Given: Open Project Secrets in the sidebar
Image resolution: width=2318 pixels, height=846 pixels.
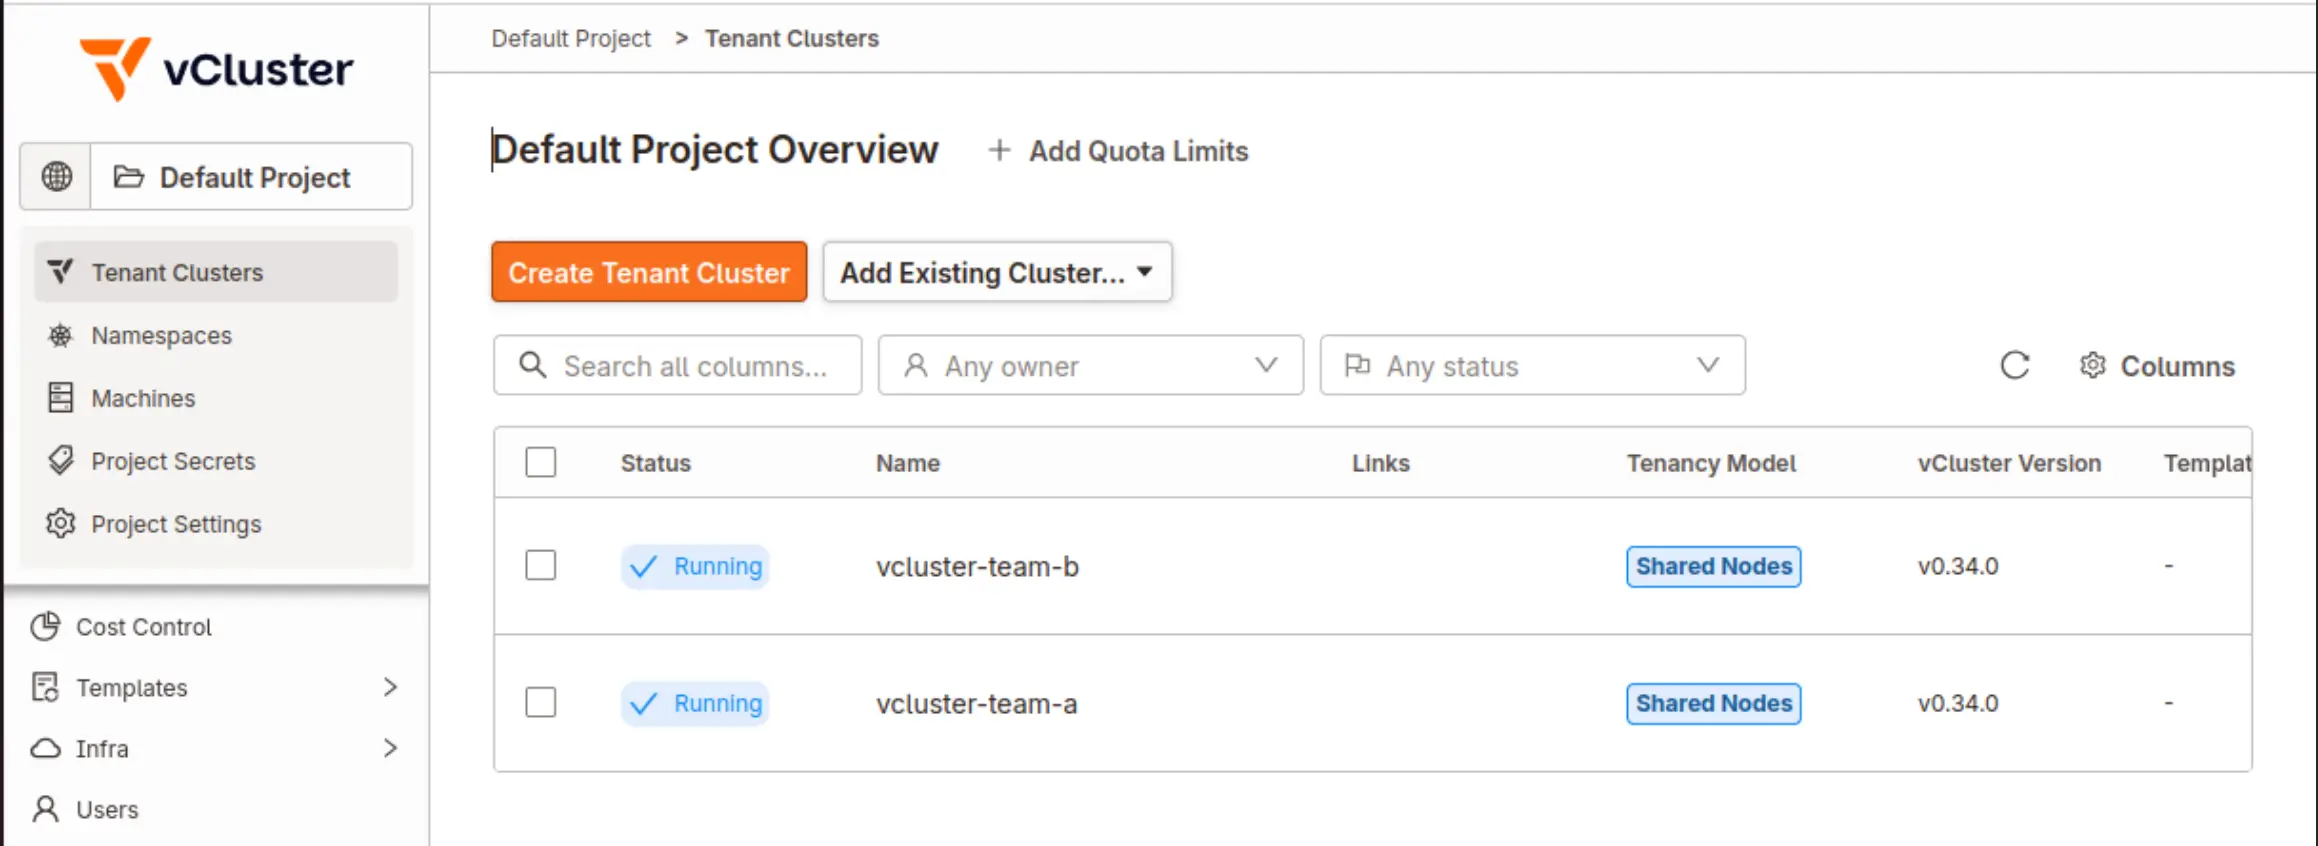Looking at the screenshot, I should (216, 461).
